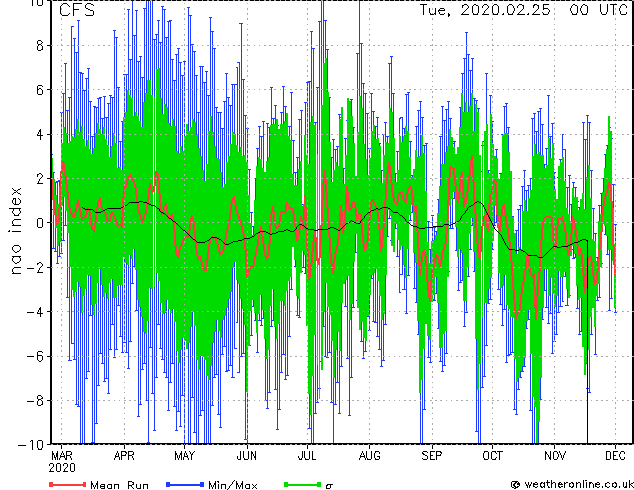The height and width of the screenshot is (490, 634).
Task: Click the DEC x-axis month label
Action: coord(615,456)
